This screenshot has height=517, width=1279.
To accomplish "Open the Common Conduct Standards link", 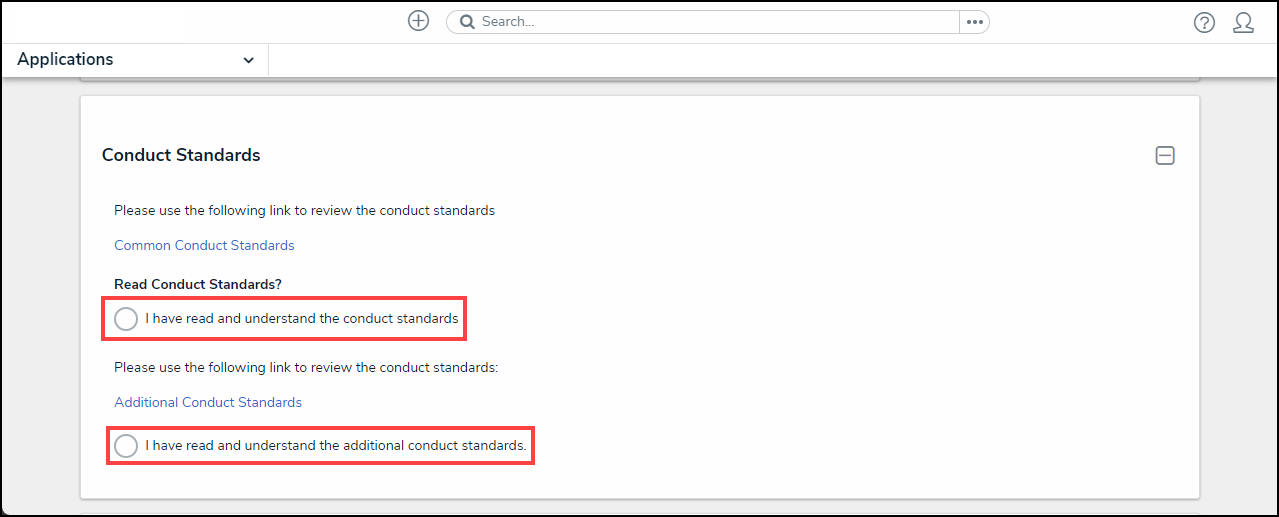I will coord(204,245).
